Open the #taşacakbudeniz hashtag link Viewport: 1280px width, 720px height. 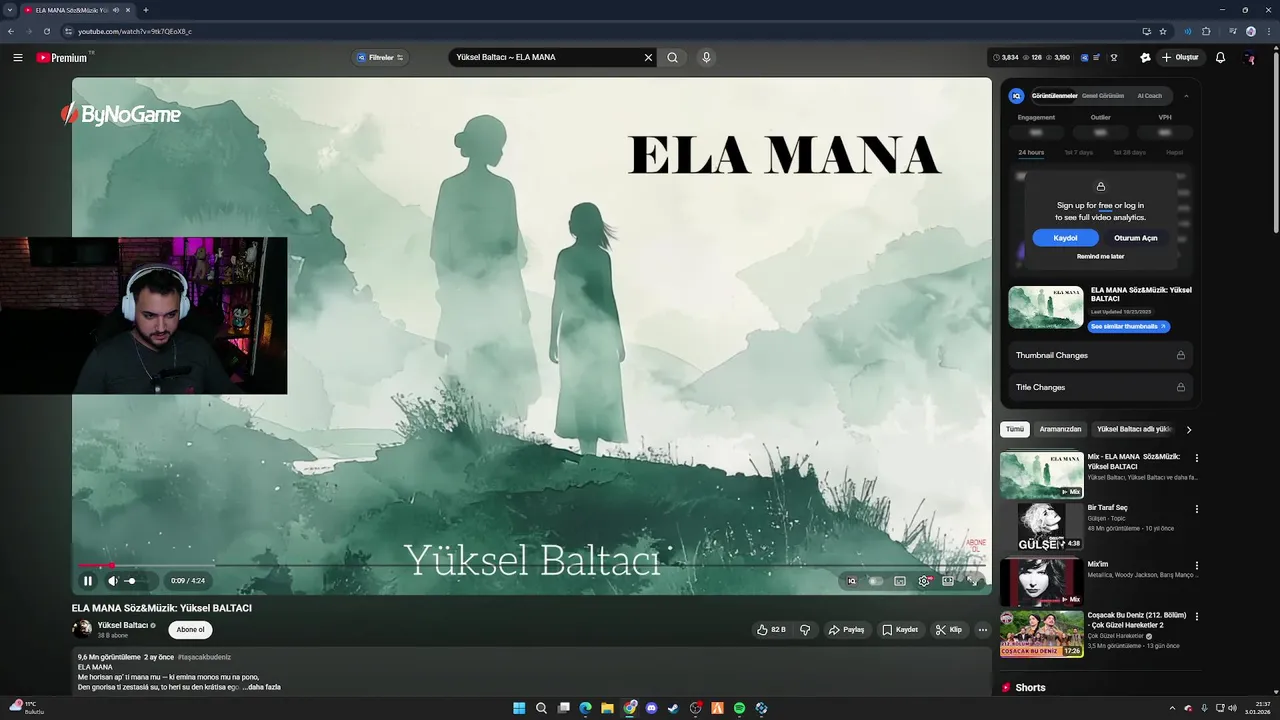(204, 657)
